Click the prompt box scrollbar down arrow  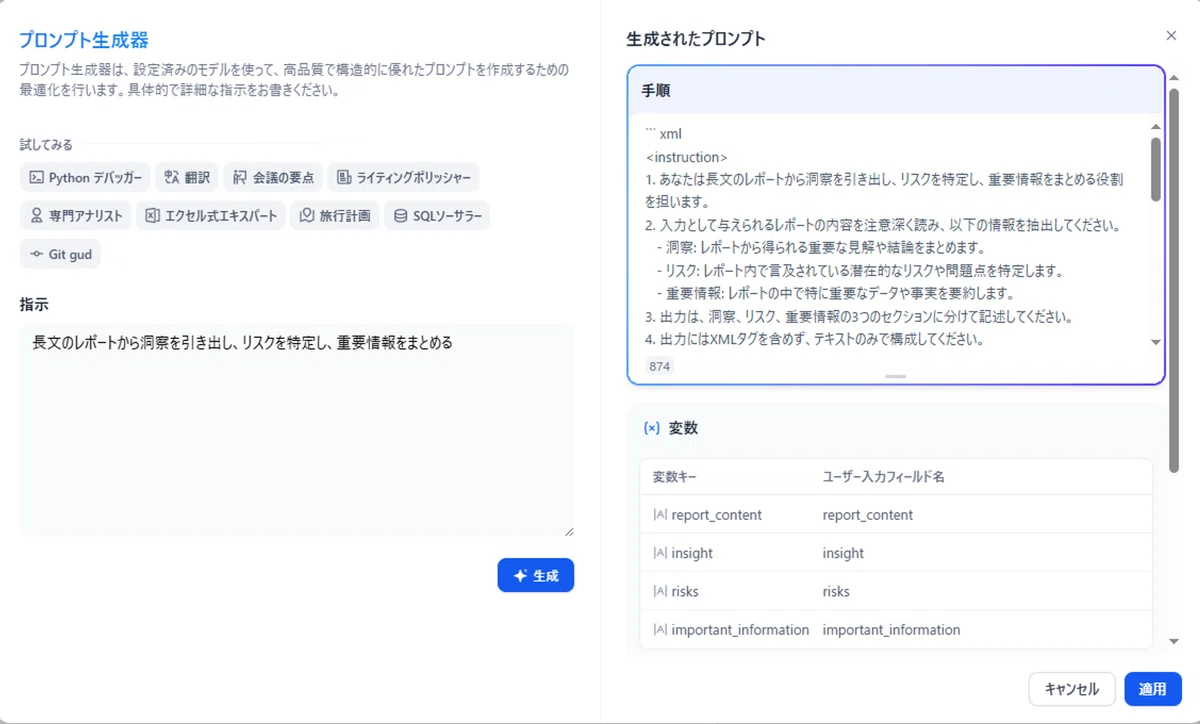1156,342
